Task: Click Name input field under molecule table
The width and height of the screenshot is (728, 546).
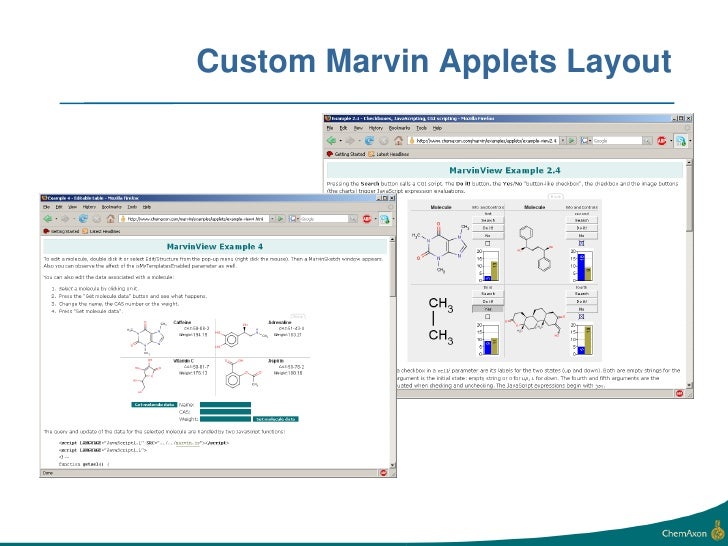Action: coord(225,405)
